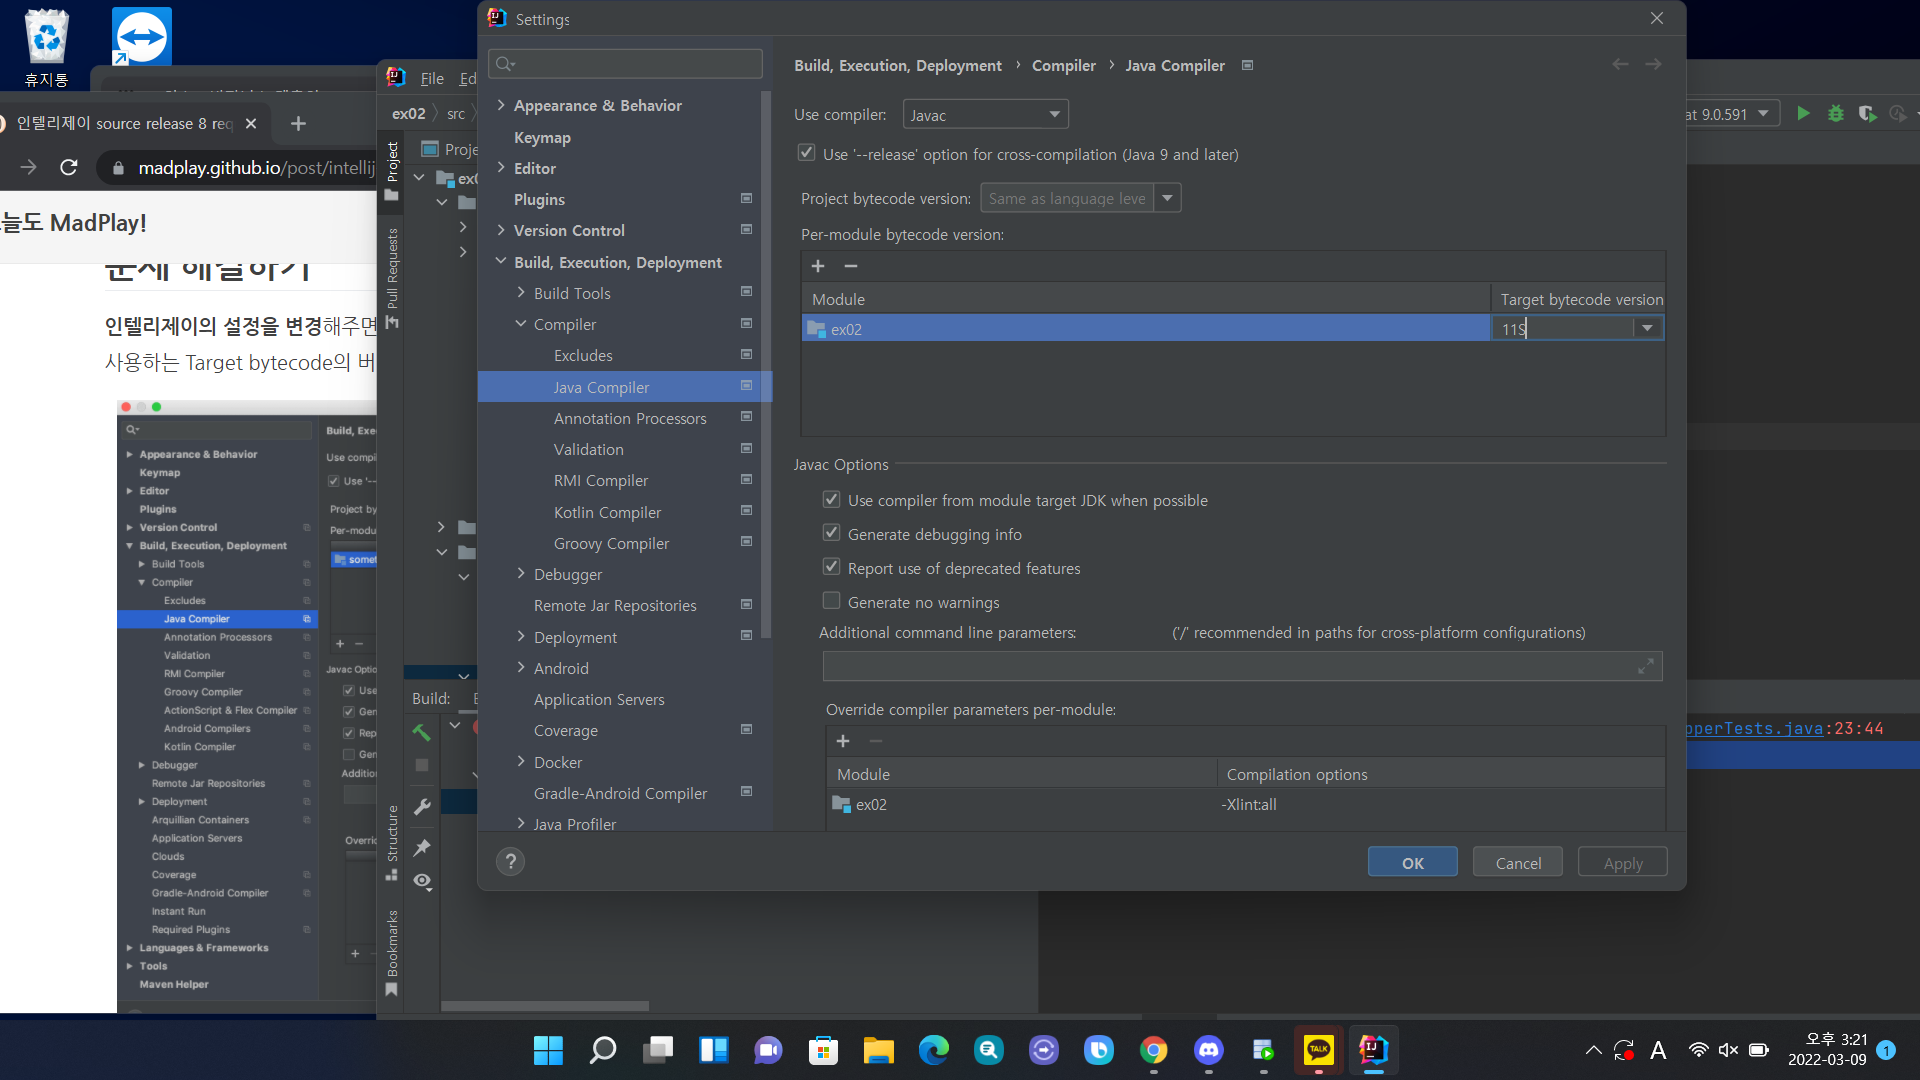The height and width of the screenshot is (1080, 1920).
Task: Click the wrench icon in Build panel
Action: click(x=422, y=807)
